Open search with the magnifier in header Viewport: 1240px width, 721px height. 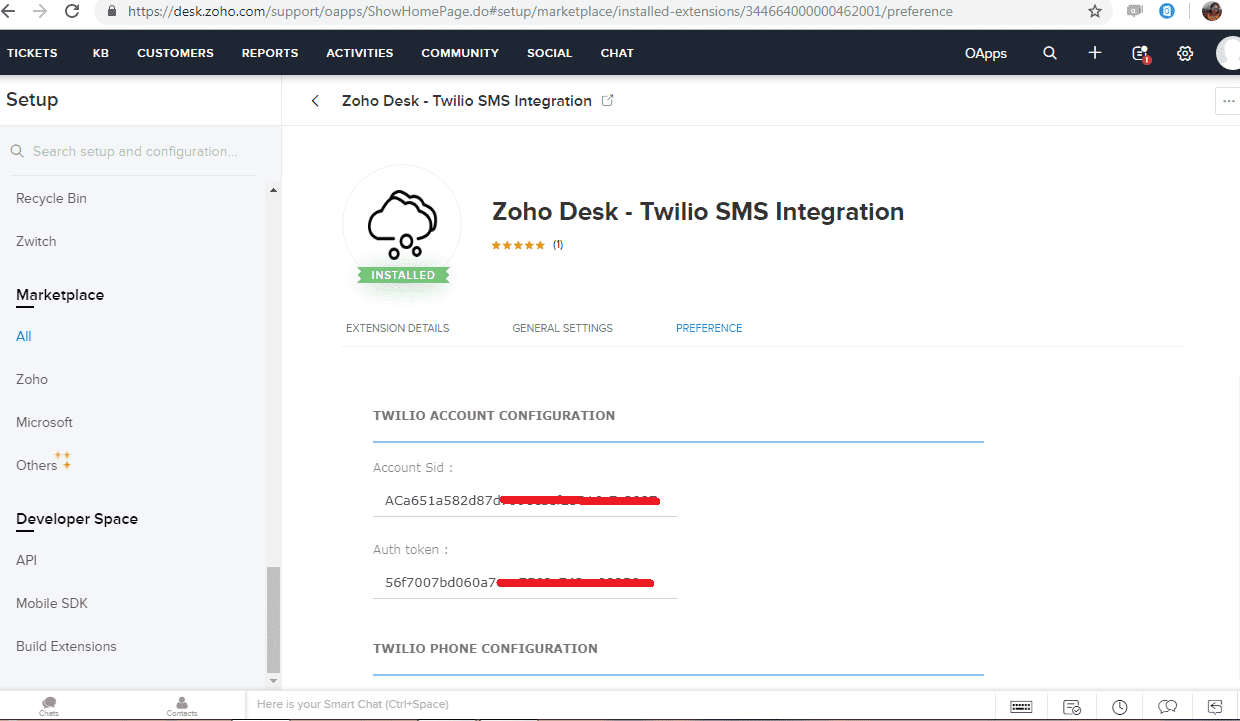tap(1050, 53)
